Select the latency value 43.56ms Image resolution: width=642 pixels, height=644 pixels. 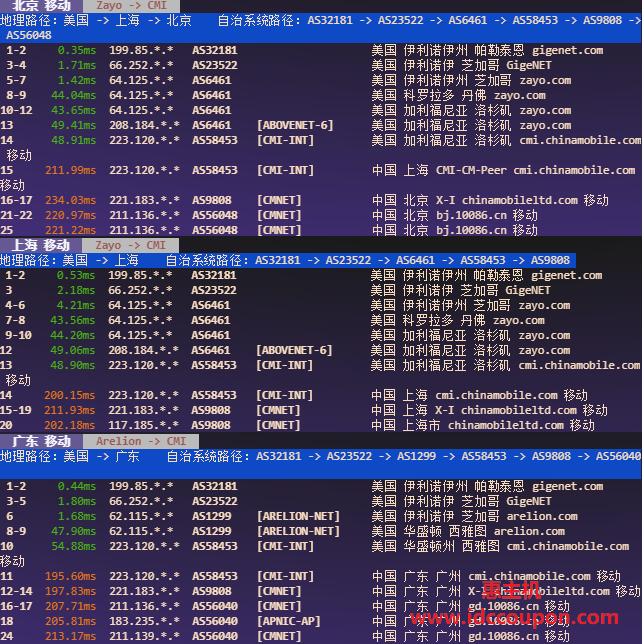(73, 320)
